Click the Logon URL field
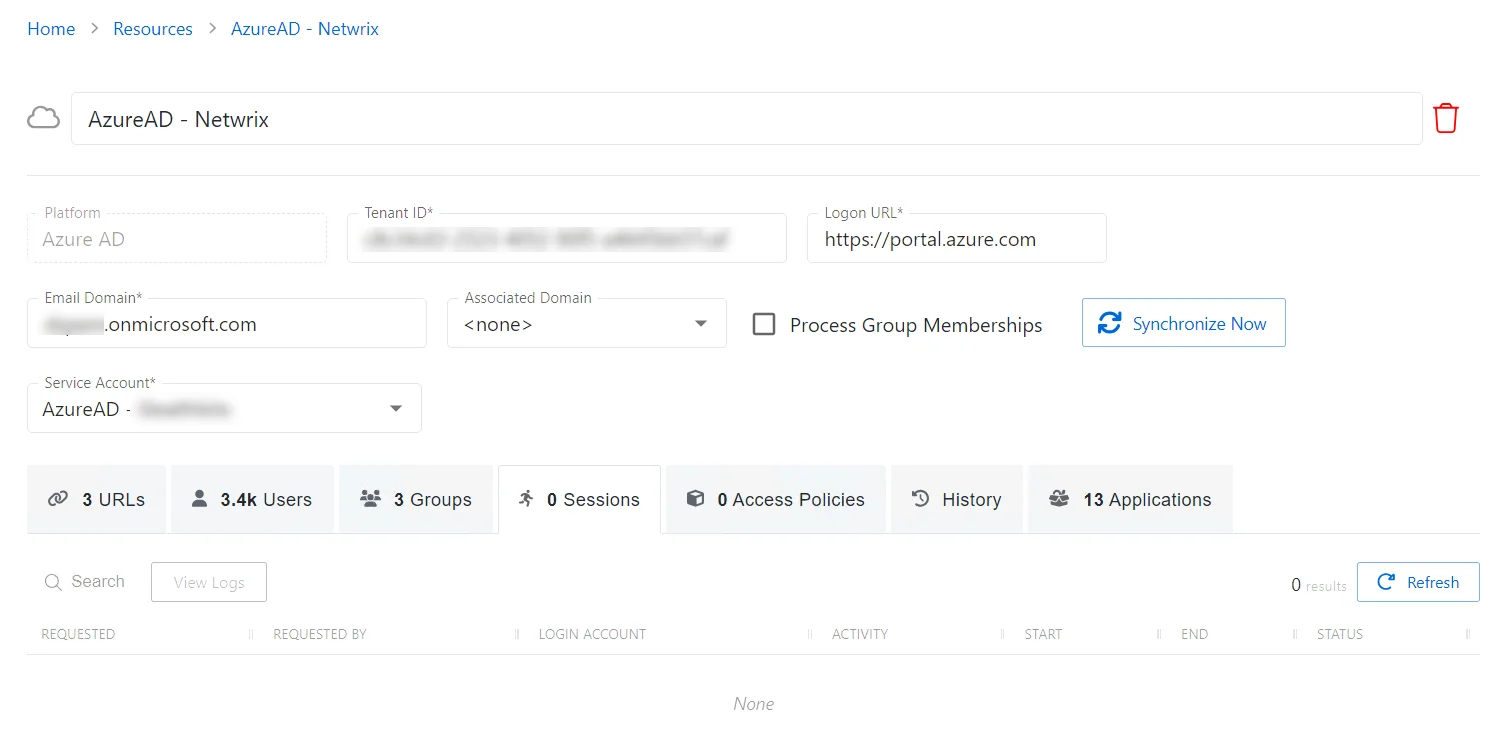Viewport: 1509px width, 744px height. pos(957,238)
